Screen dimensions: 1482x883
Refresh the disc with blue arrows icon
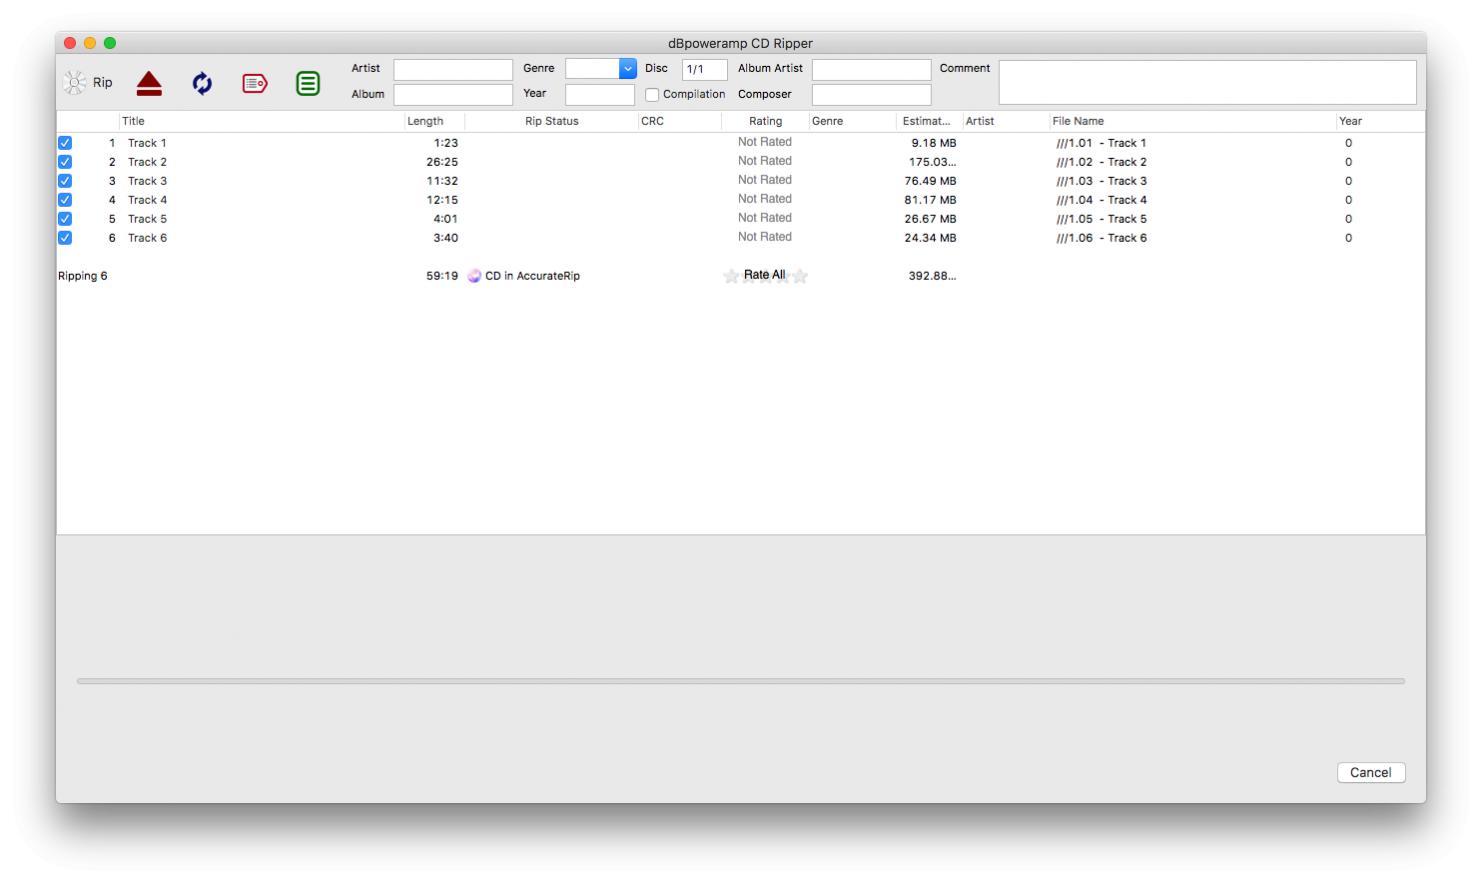202,84
